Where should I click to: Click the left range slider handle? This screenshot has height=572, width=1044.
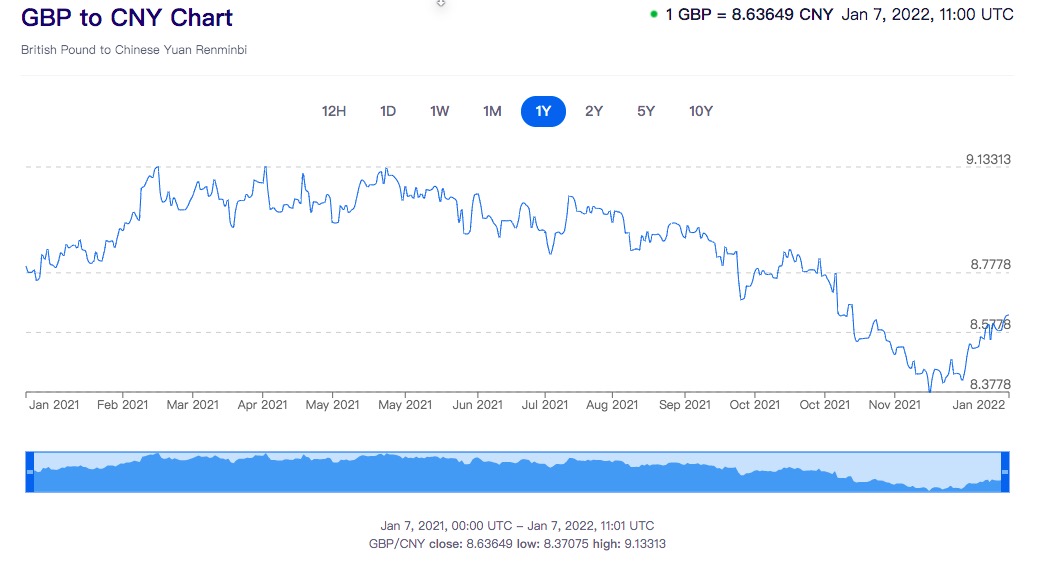coord(30,471)
